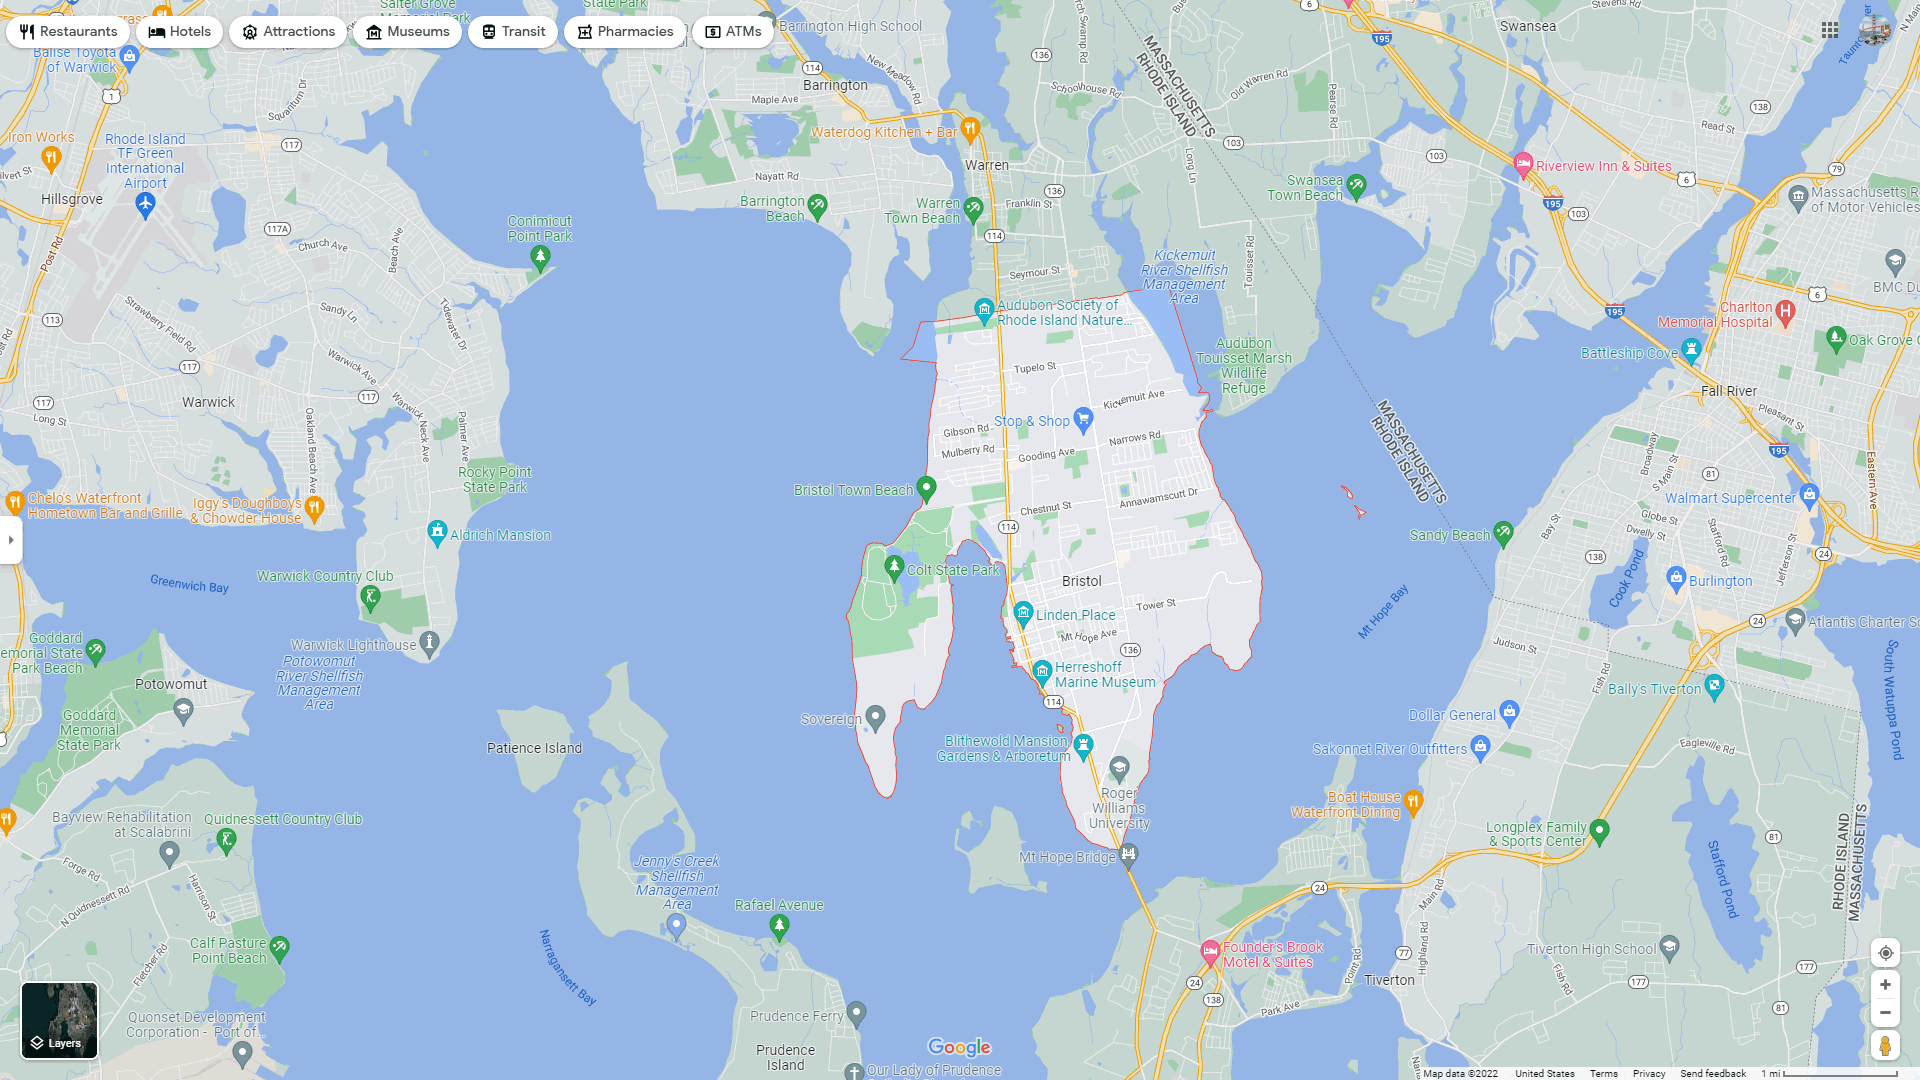Click the Warwick Lighthouse marker
The image size is (1920, 1080).
pyautogui.click(x=429, y=642)
